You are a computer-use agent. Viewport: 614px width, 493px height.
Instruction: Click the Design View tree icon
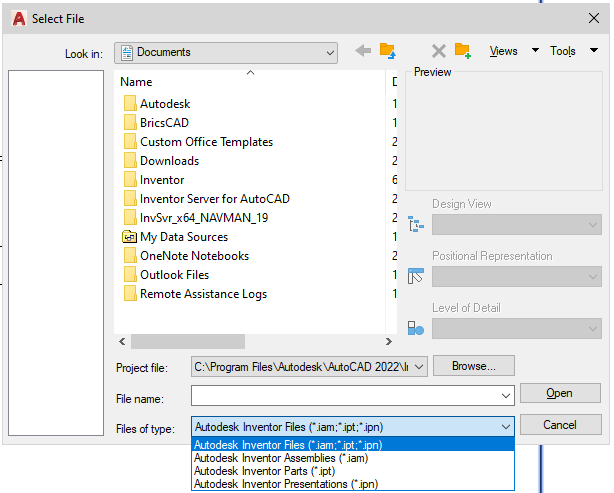[x=415, y=224]
